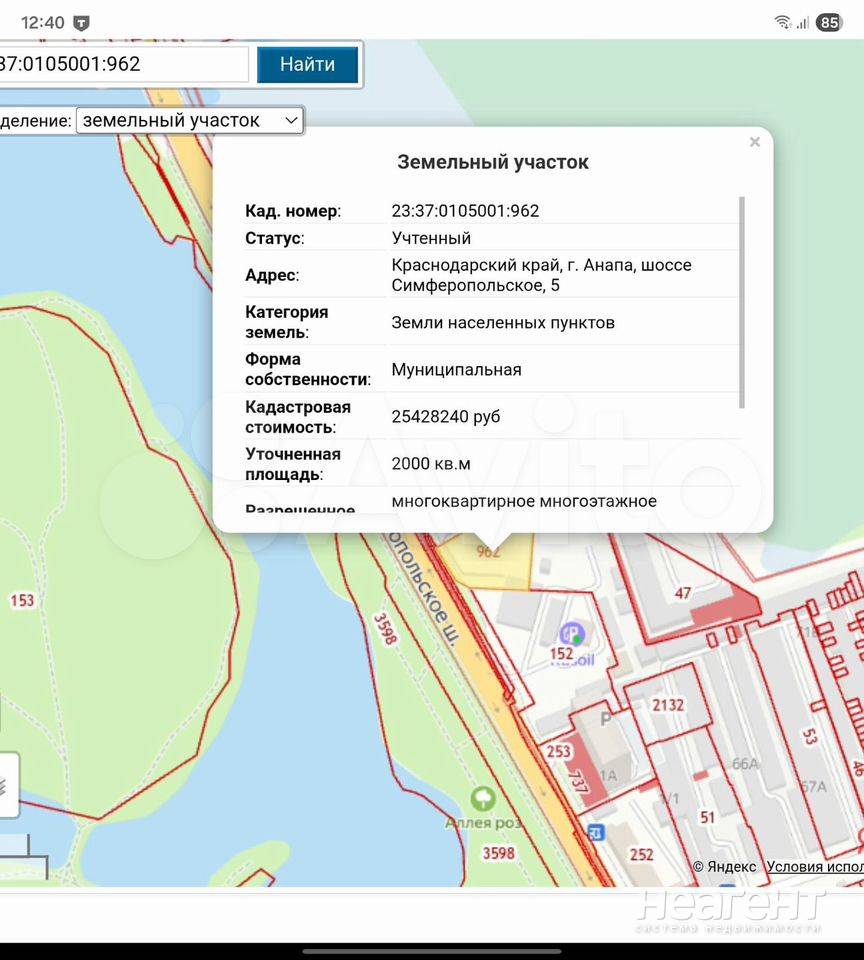Select parcel 2132 on the map
The image size is (864, 960).
click(668, 705)
